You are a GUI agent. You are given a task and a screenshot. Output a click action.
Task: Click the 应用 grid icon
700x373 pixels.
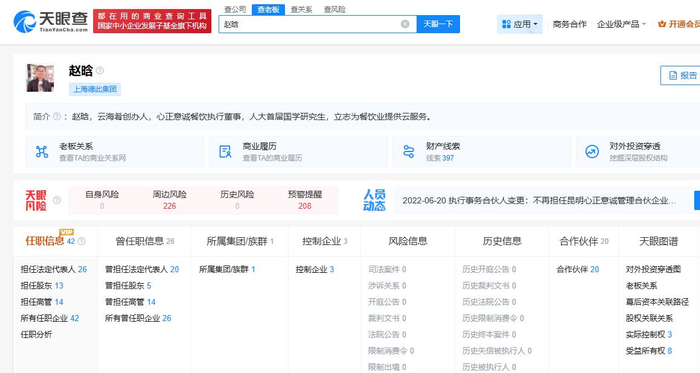click(x=506, y=24)
